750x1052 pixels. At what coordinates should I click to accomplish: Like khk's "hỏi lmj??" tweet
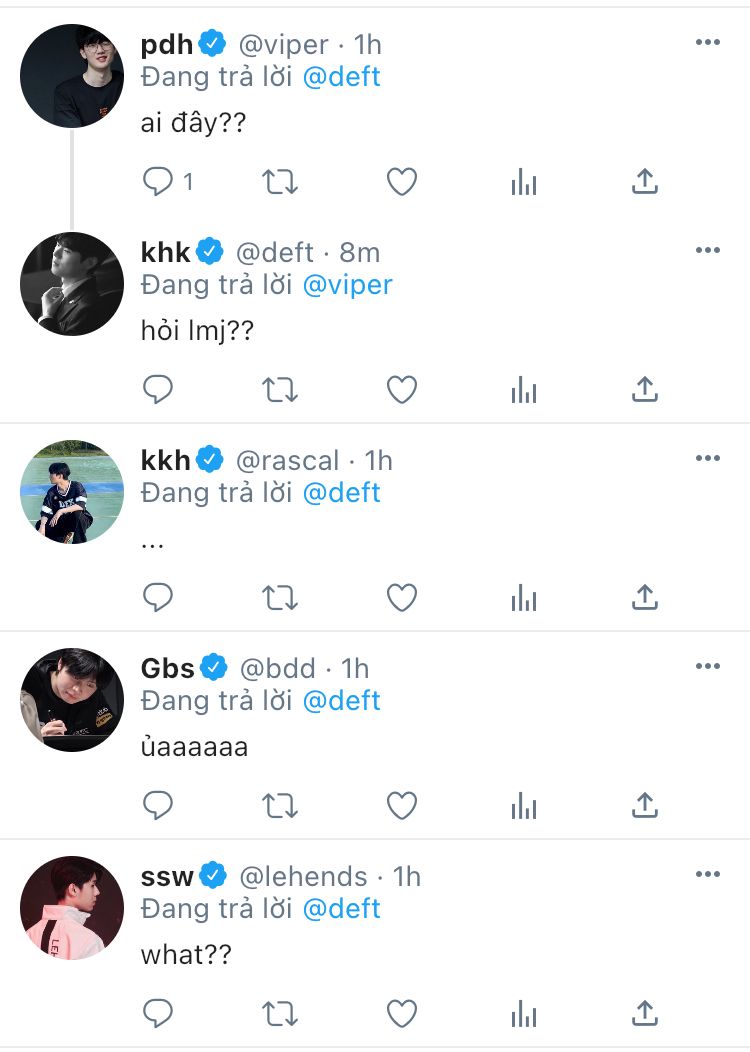pos(402,389)
